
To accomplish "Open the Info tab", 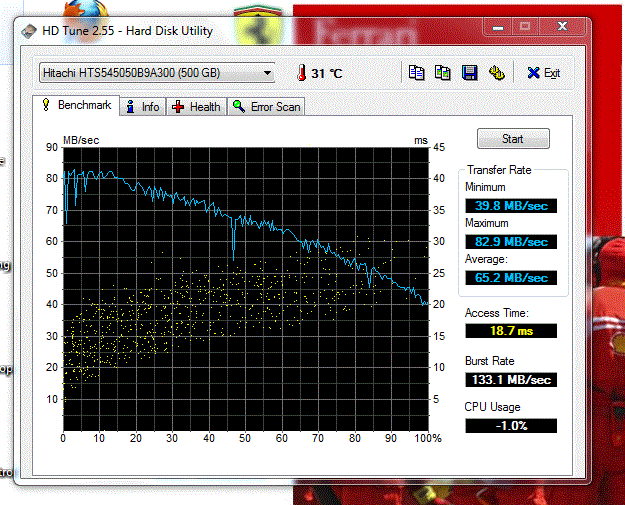I will 143,107.
